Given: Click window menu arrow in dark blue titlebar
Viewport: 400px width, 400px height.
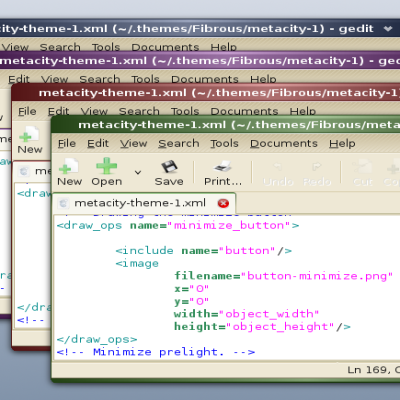Looking at the screenshot, I should [x=388, y=29].
